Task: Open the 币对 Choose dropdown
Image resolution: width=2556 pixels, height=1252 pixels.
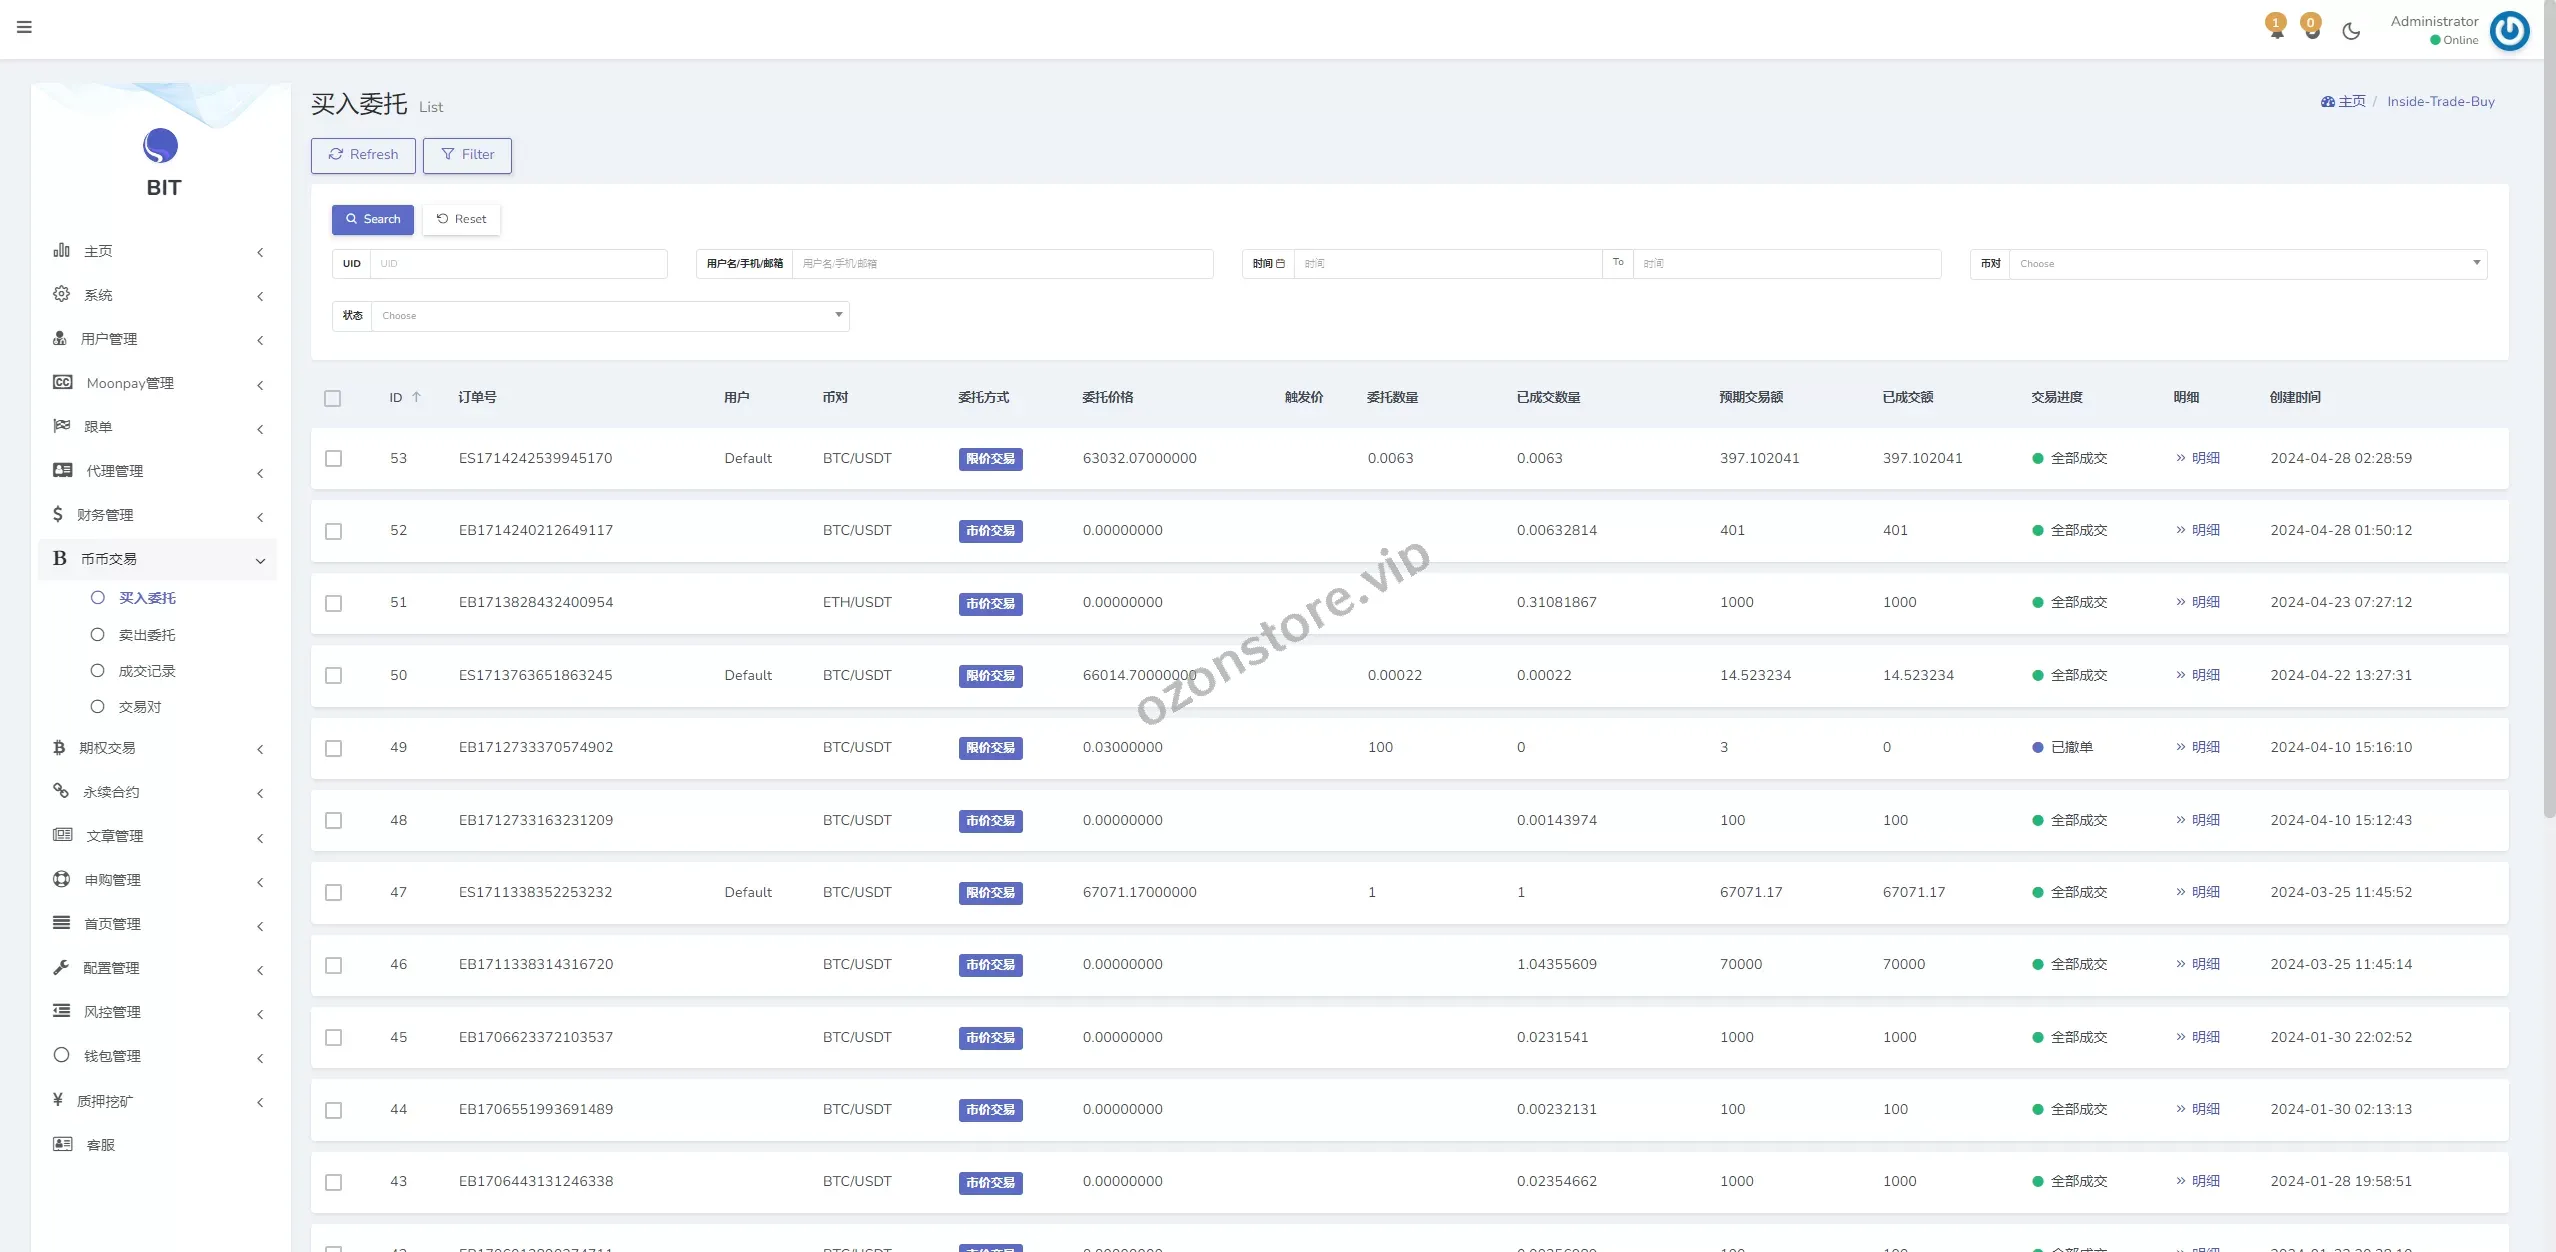Action: pos(2246,264)
